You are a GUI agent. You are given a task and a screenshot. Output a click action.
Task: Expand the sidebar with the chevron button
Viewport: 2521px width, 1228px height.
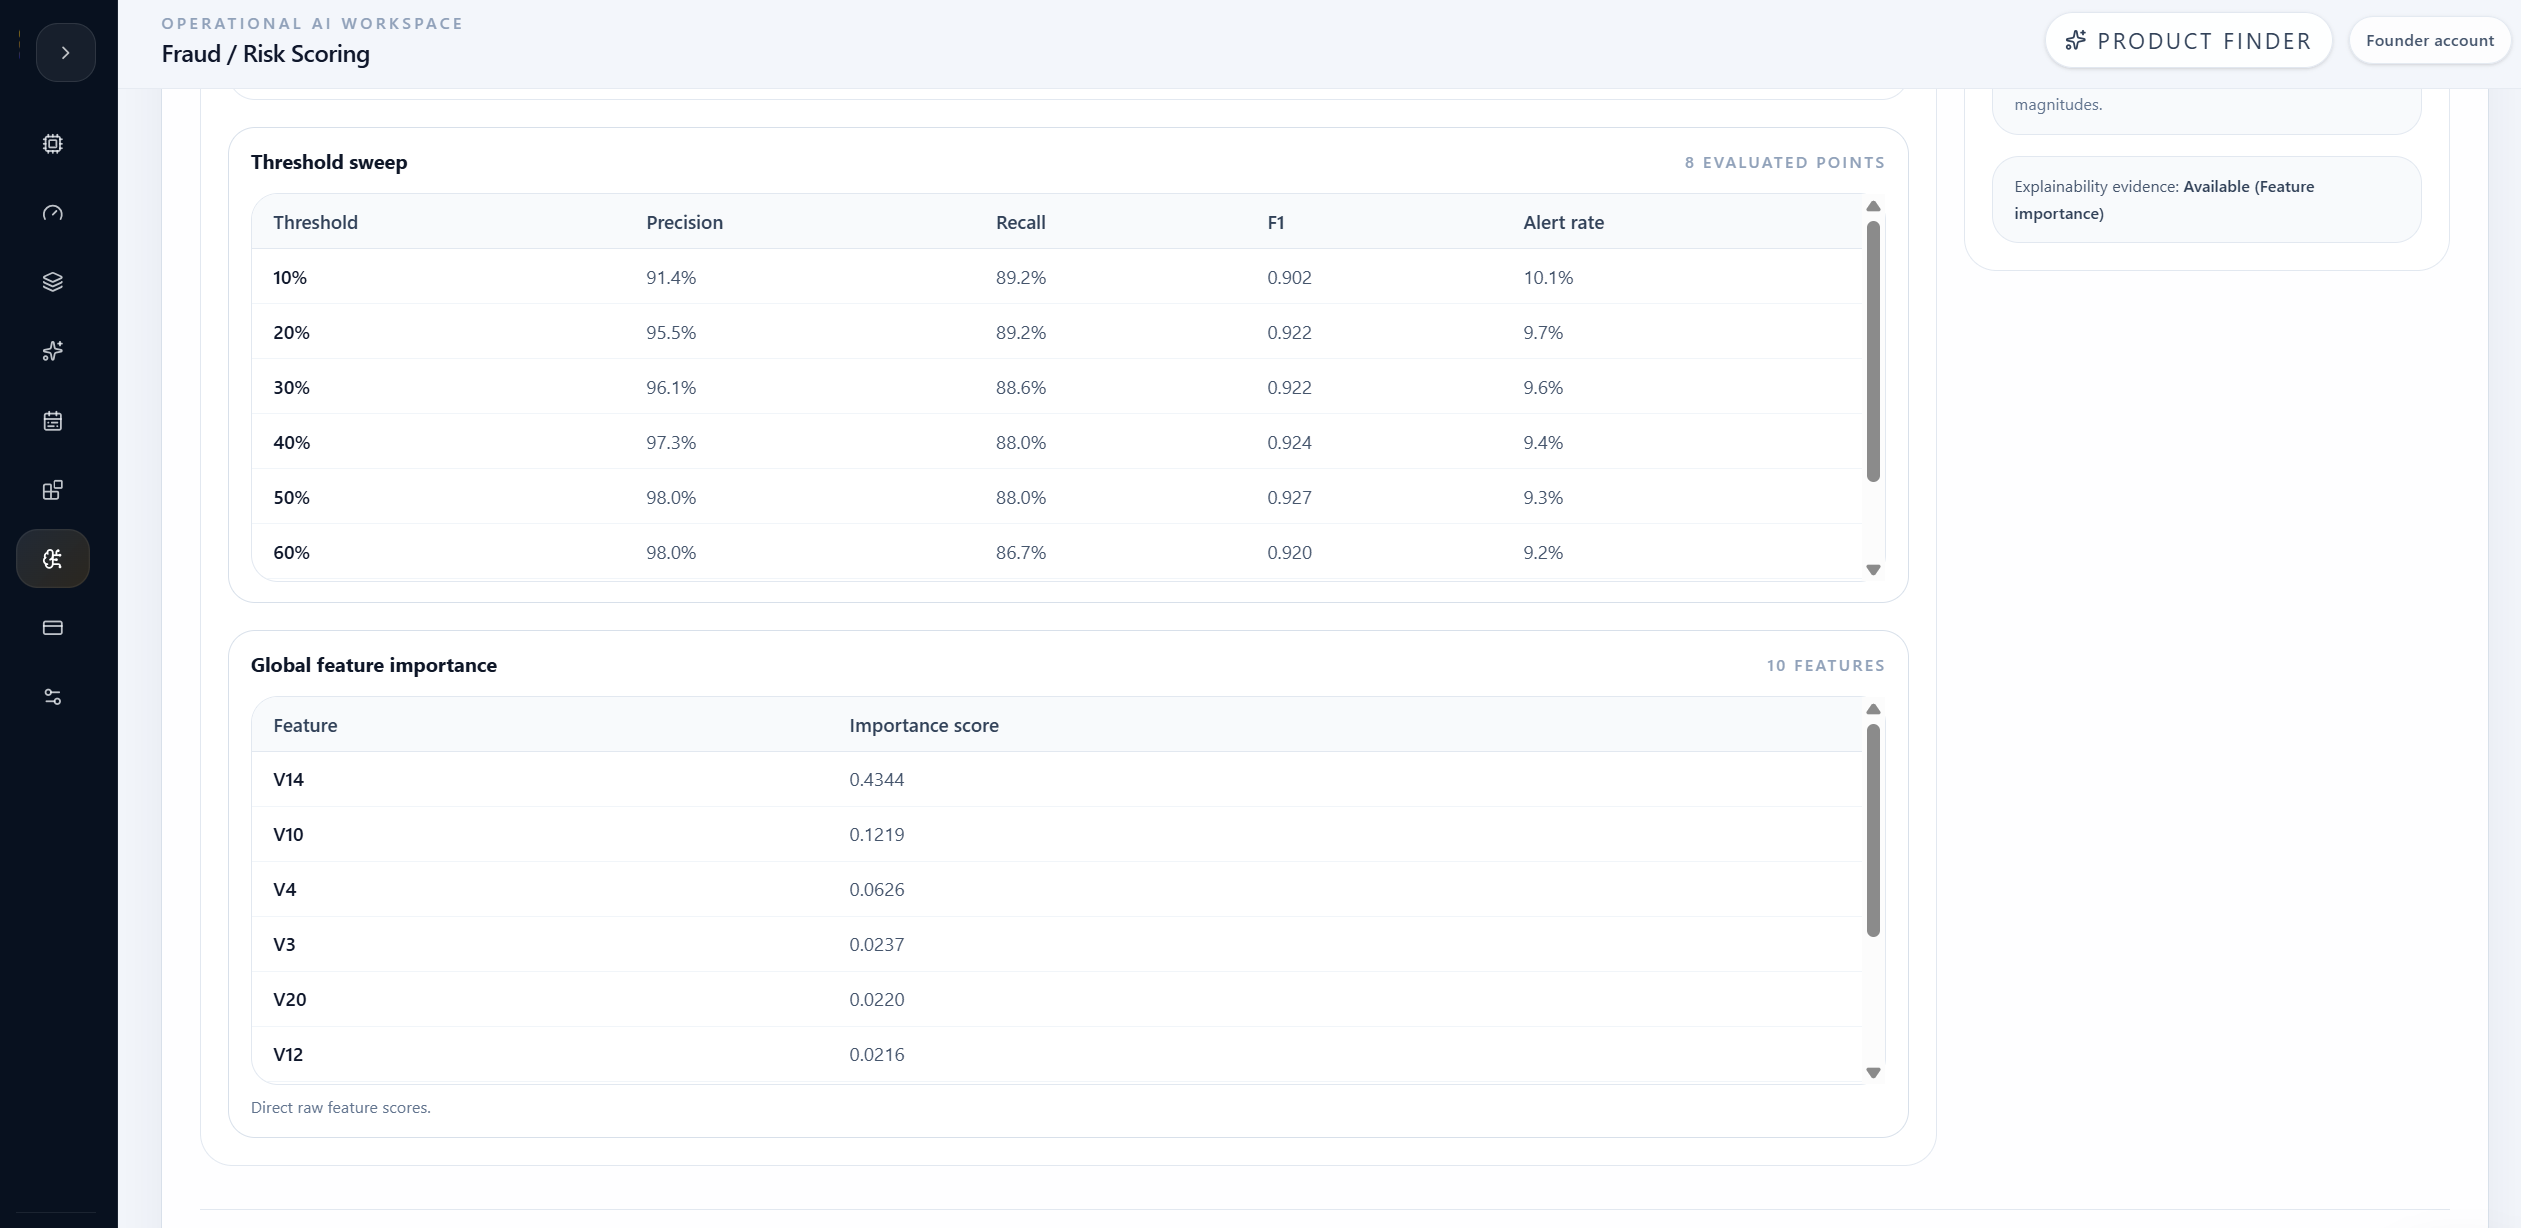[66, 52]
